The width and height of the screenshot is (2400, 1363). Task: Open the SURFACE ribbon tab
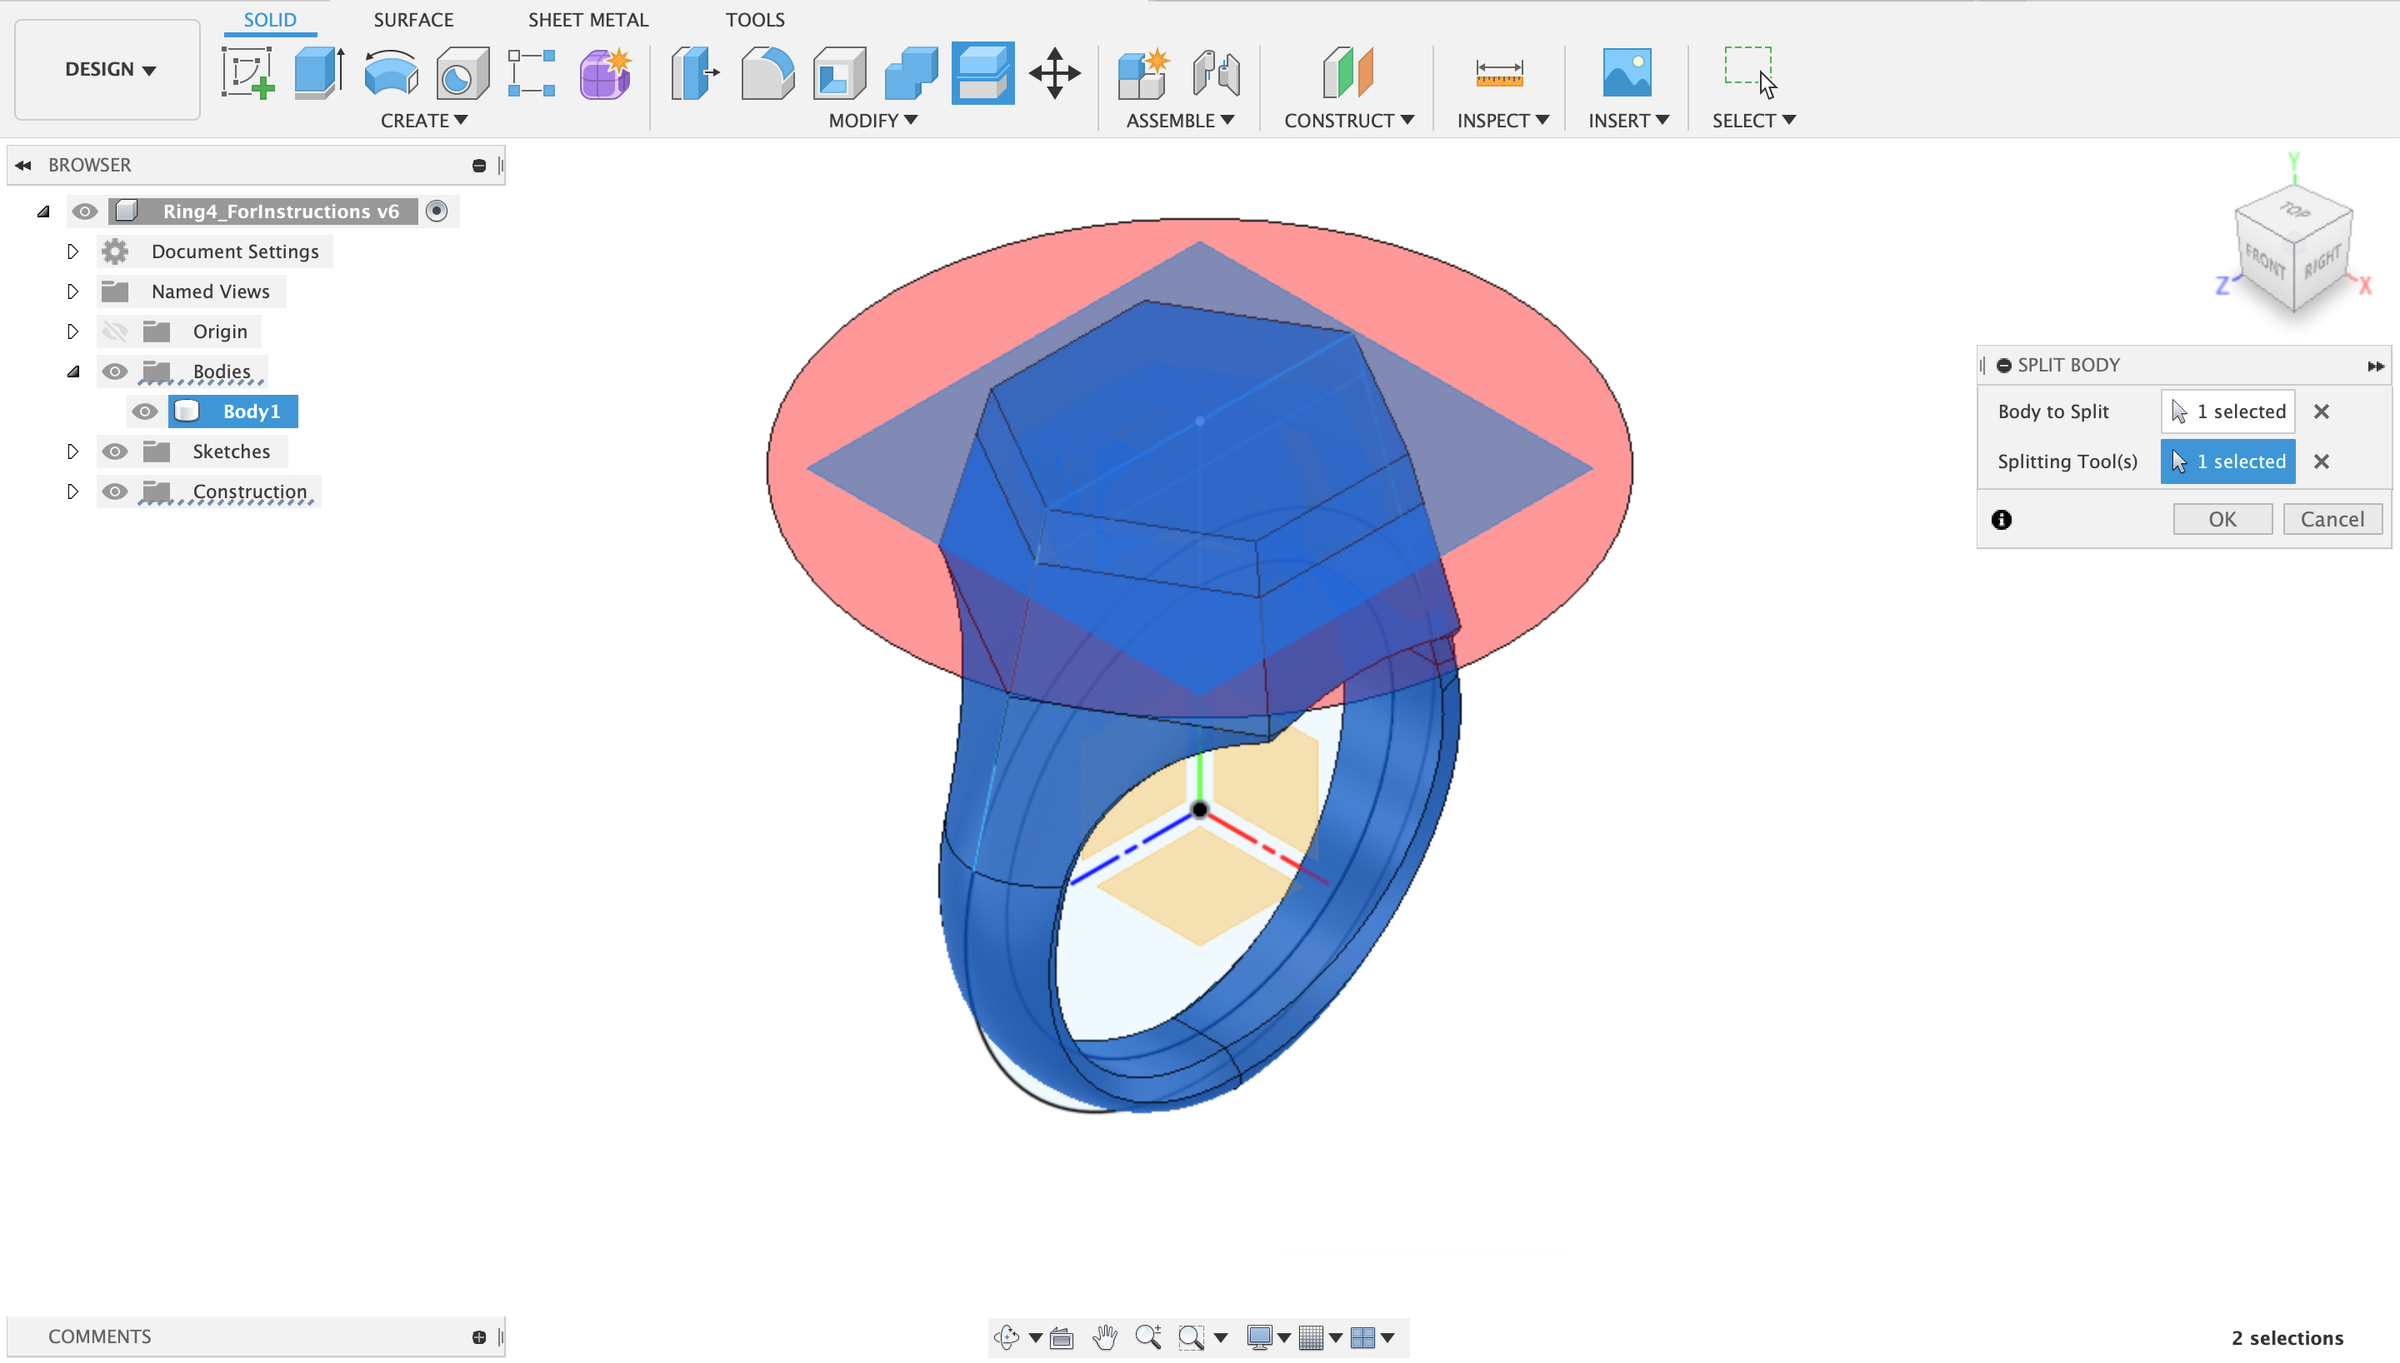click(413, 19)
